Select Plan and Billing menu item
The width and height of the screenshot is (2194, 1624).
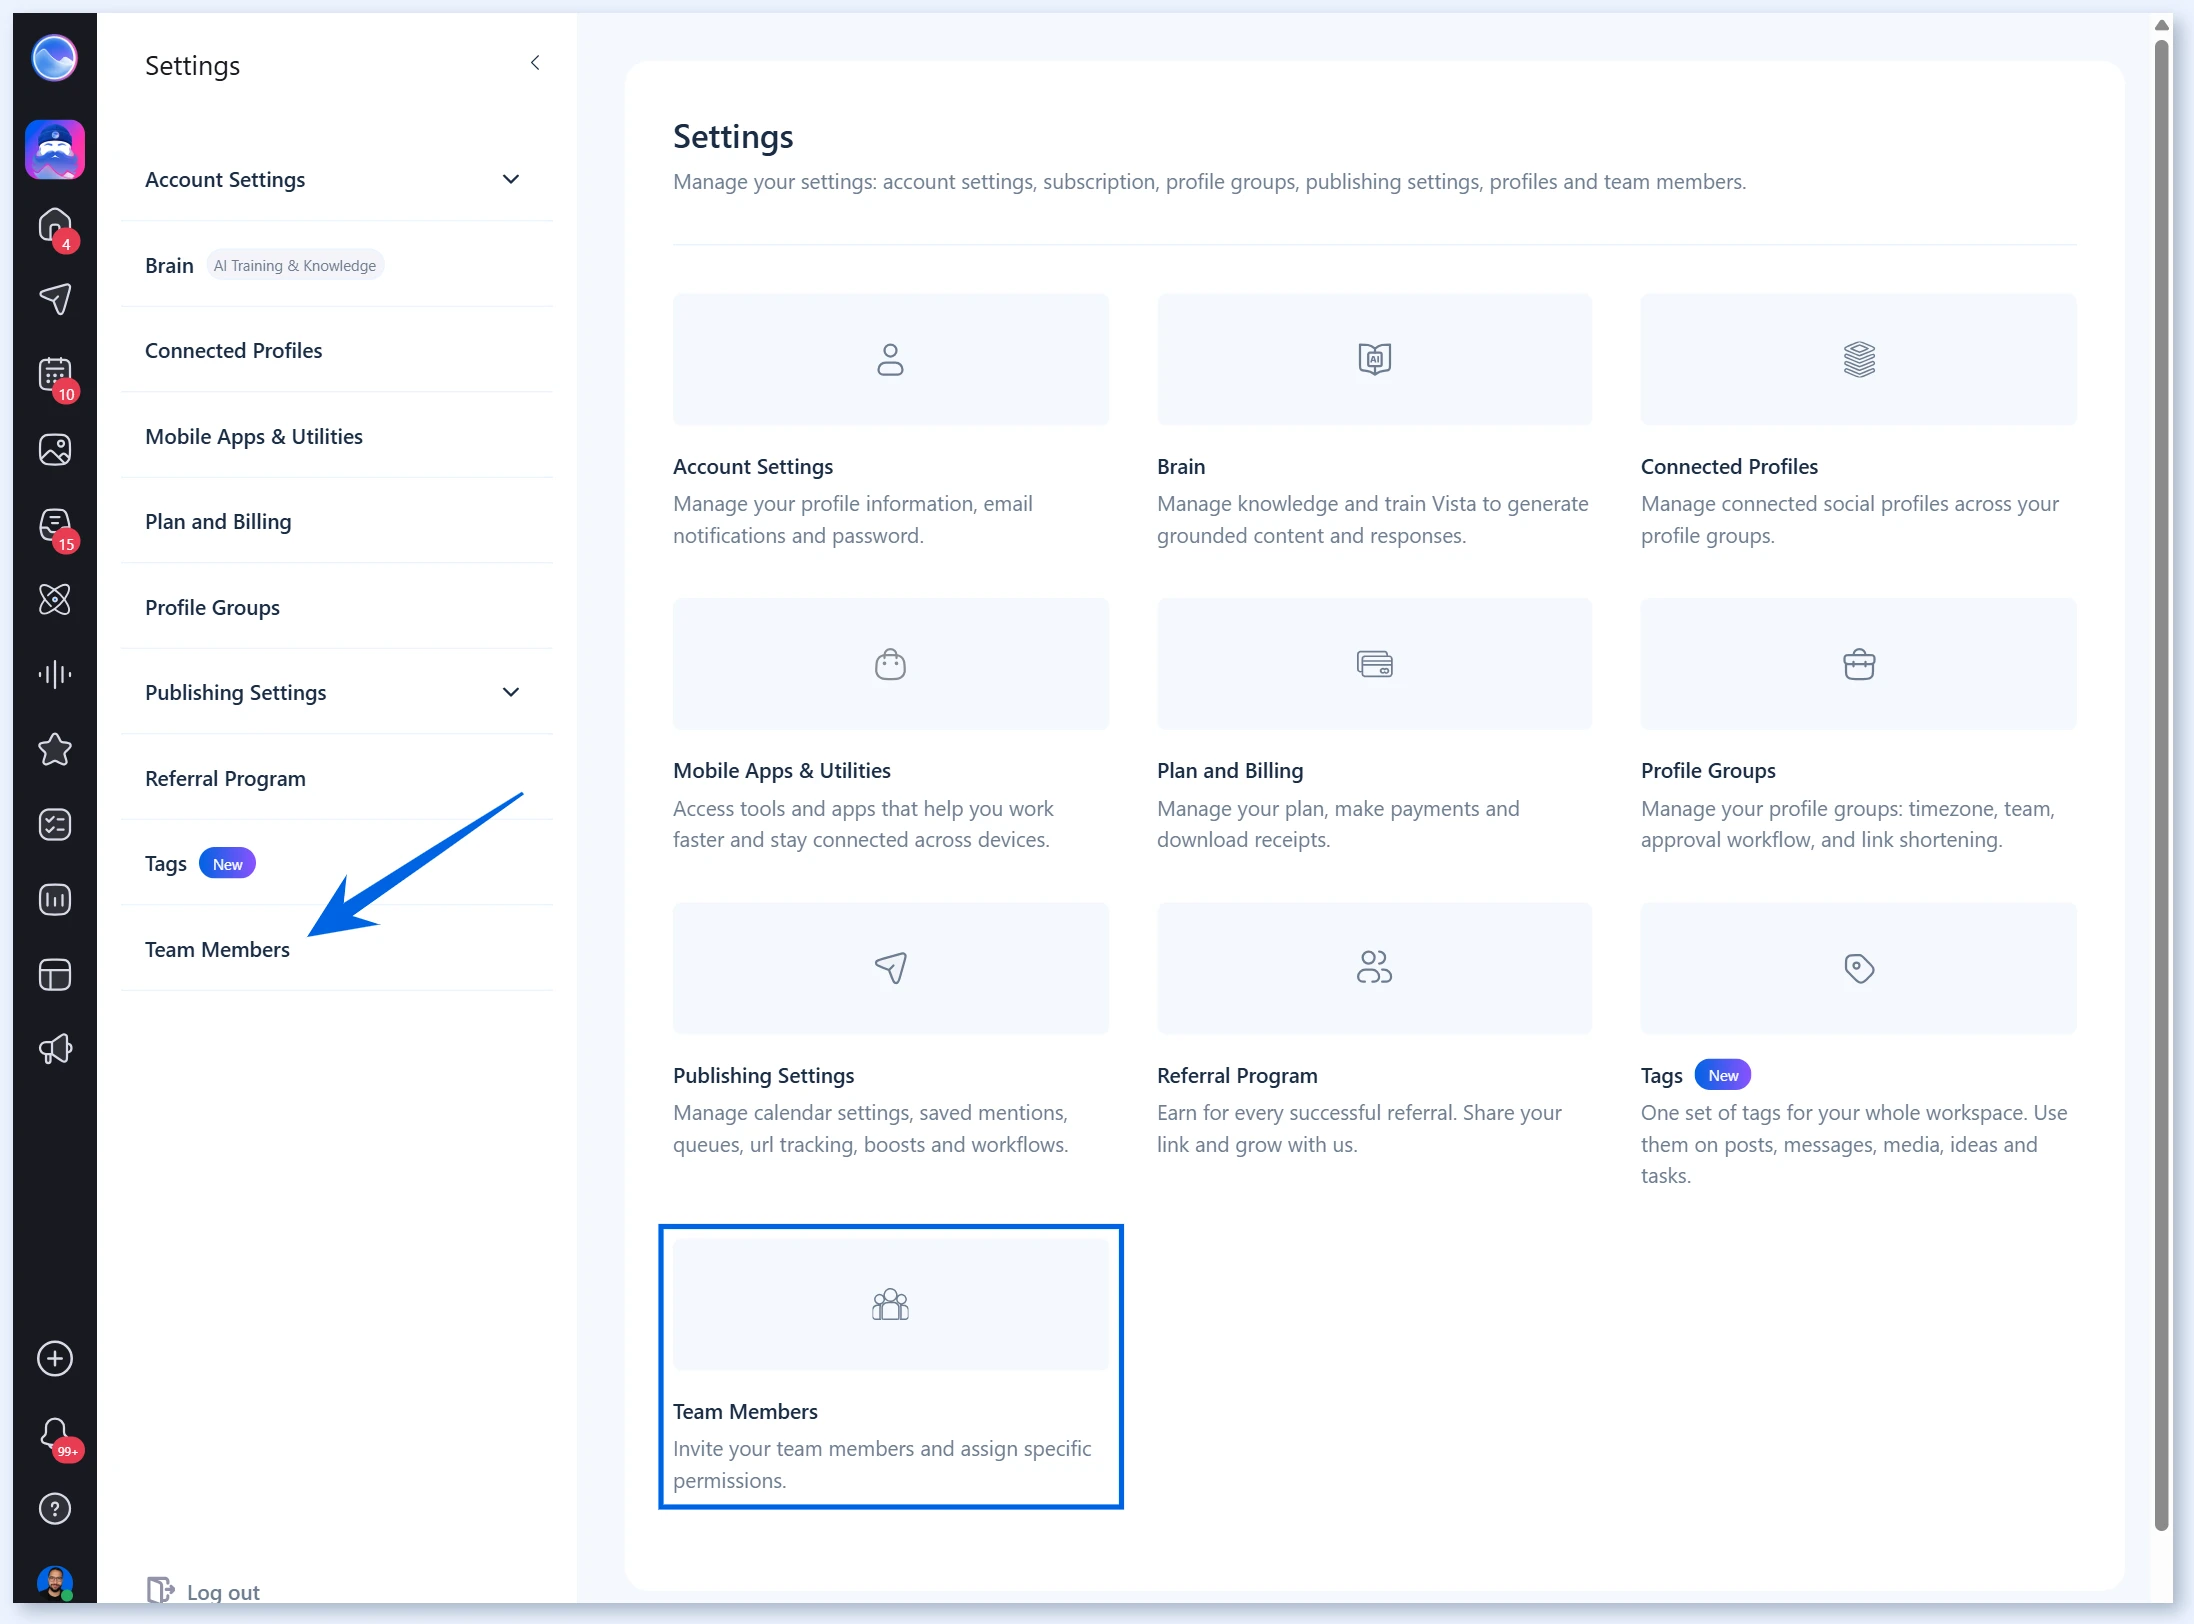(337, 522)
